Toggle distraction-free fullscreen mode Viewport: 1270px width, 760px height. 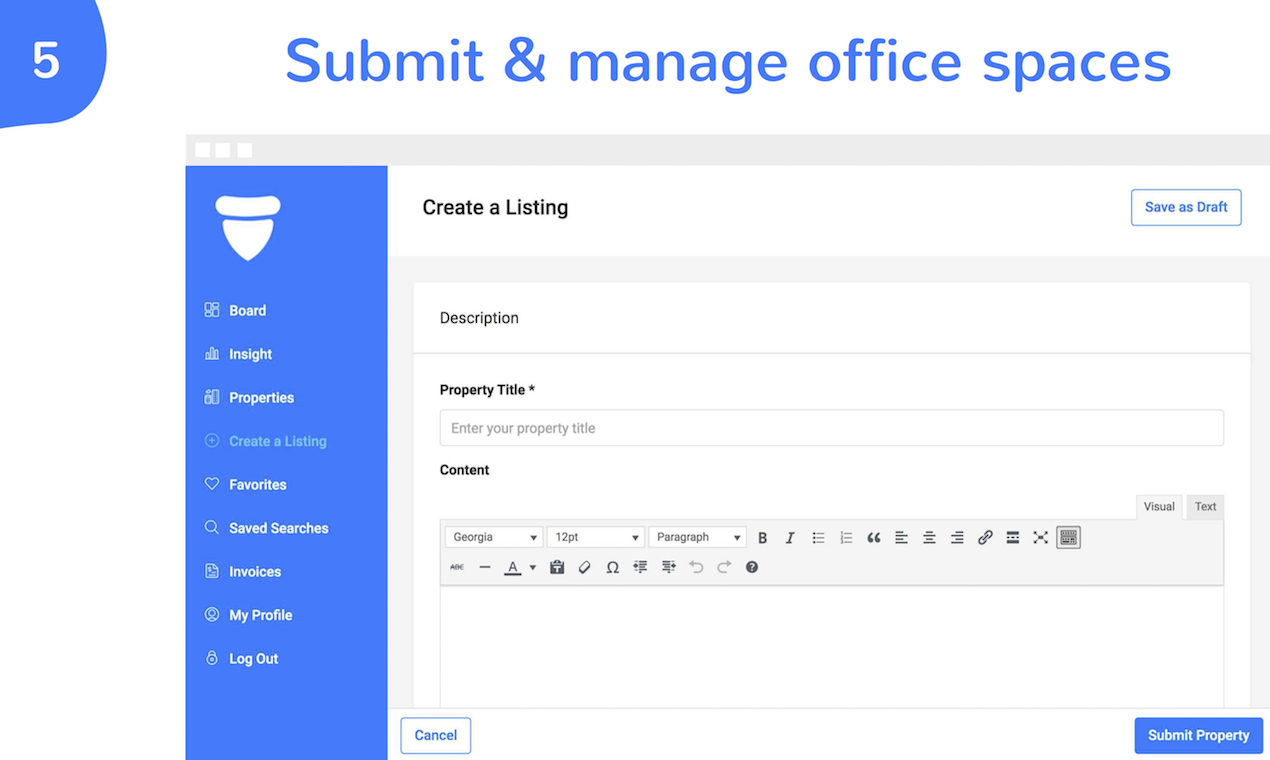[1038, 537]
